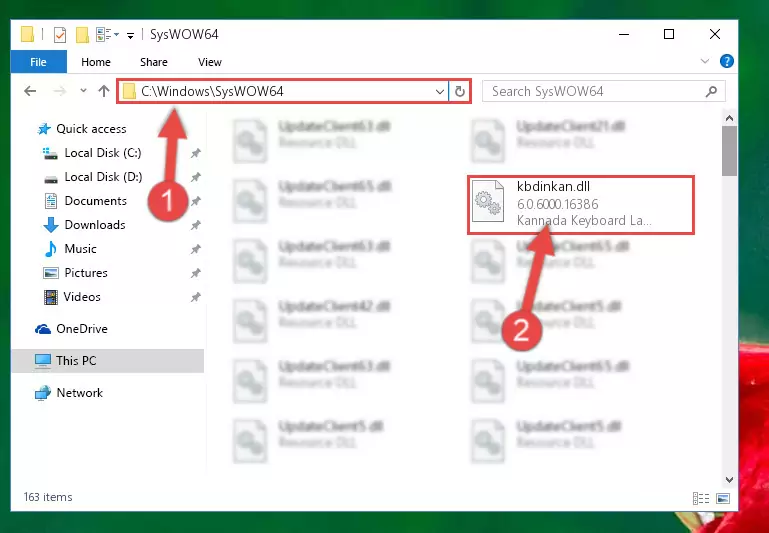Select Network in the navigation pane
This screenshot has height=533, width=769.
click(79, 393)
